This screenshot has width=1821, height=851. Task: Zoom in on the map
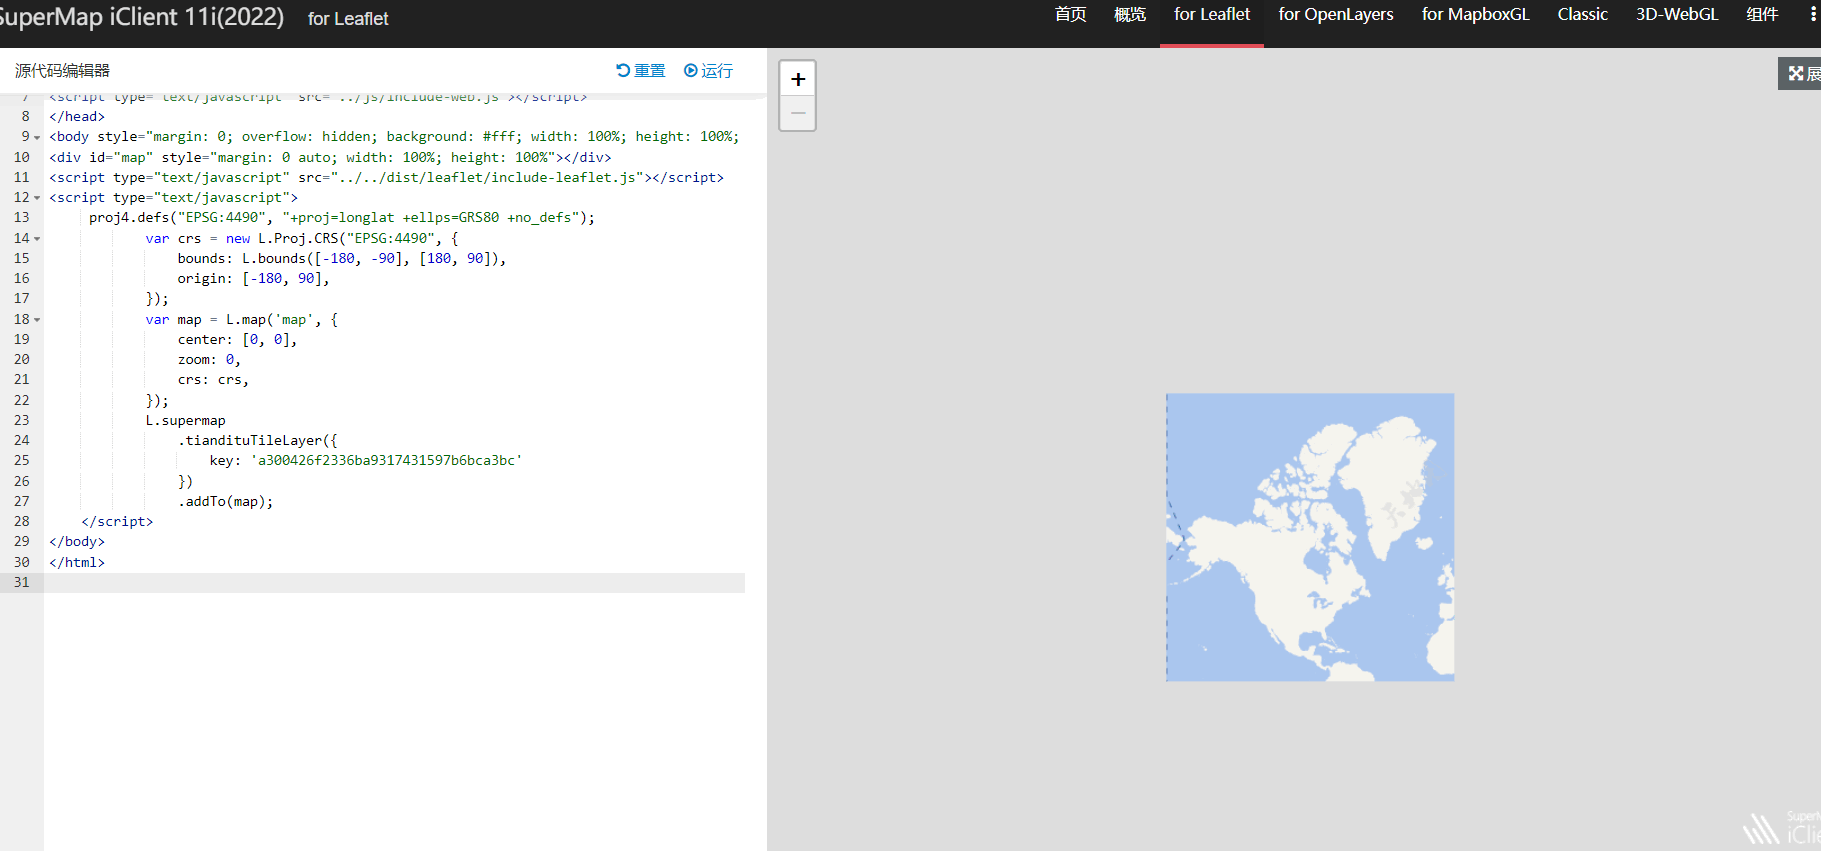[x=798, y=79]
